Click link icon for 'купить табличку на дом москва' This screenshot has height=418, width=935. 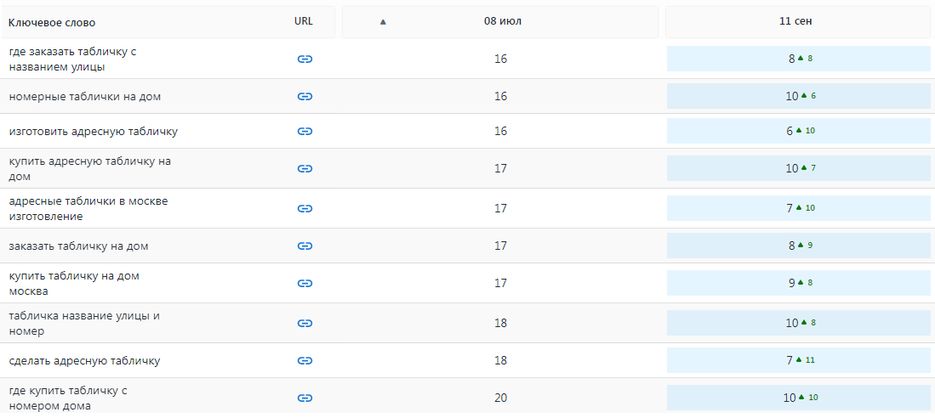[x=305, y=283]
